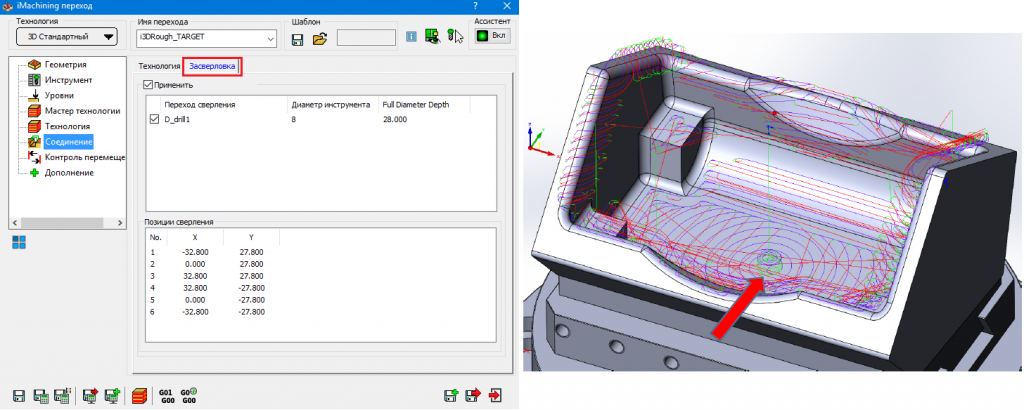This screenshot has width=1024, height=410.
Task: Click the green machine preview icon
Action: pos(431,37)
